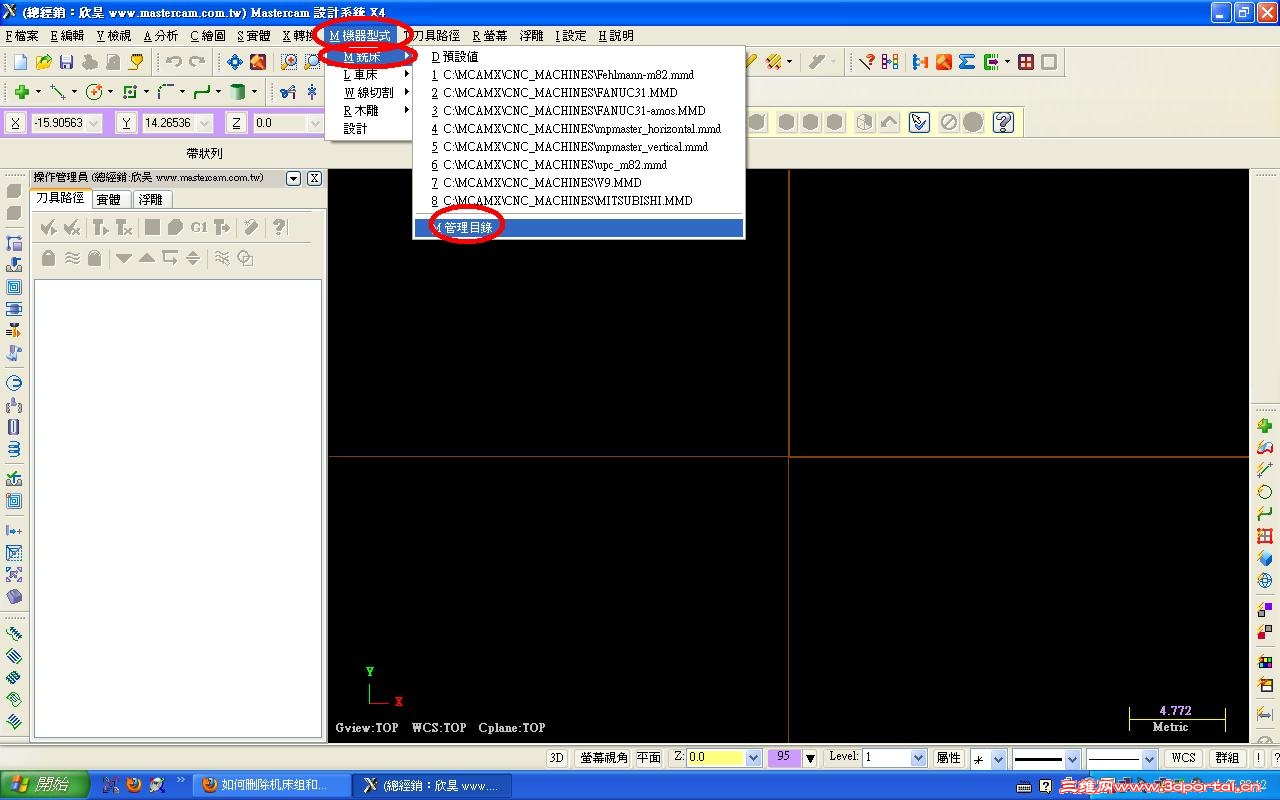Choose MITSUBISHI.MMD machine definition
1280x800 pixels.
[x=579, y=201]
